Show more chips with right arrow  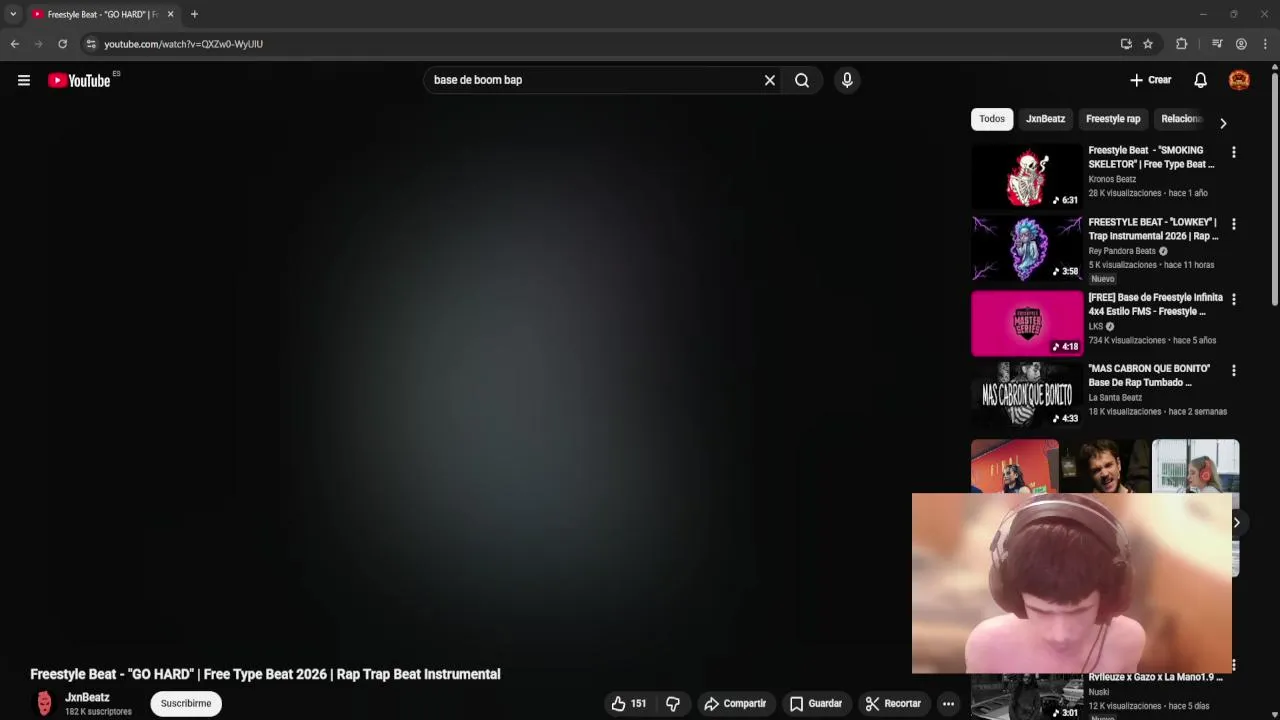point(1222,123)
